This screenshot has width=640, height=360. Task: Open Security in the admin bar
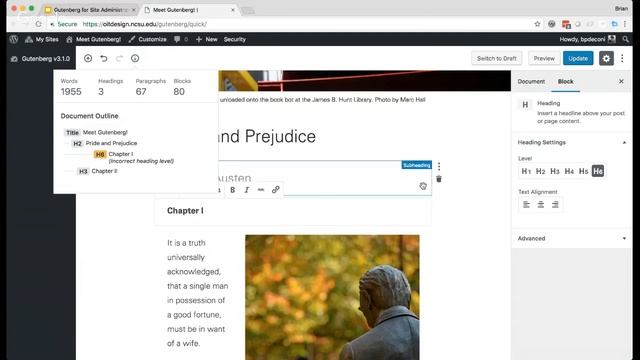[235, 39]
